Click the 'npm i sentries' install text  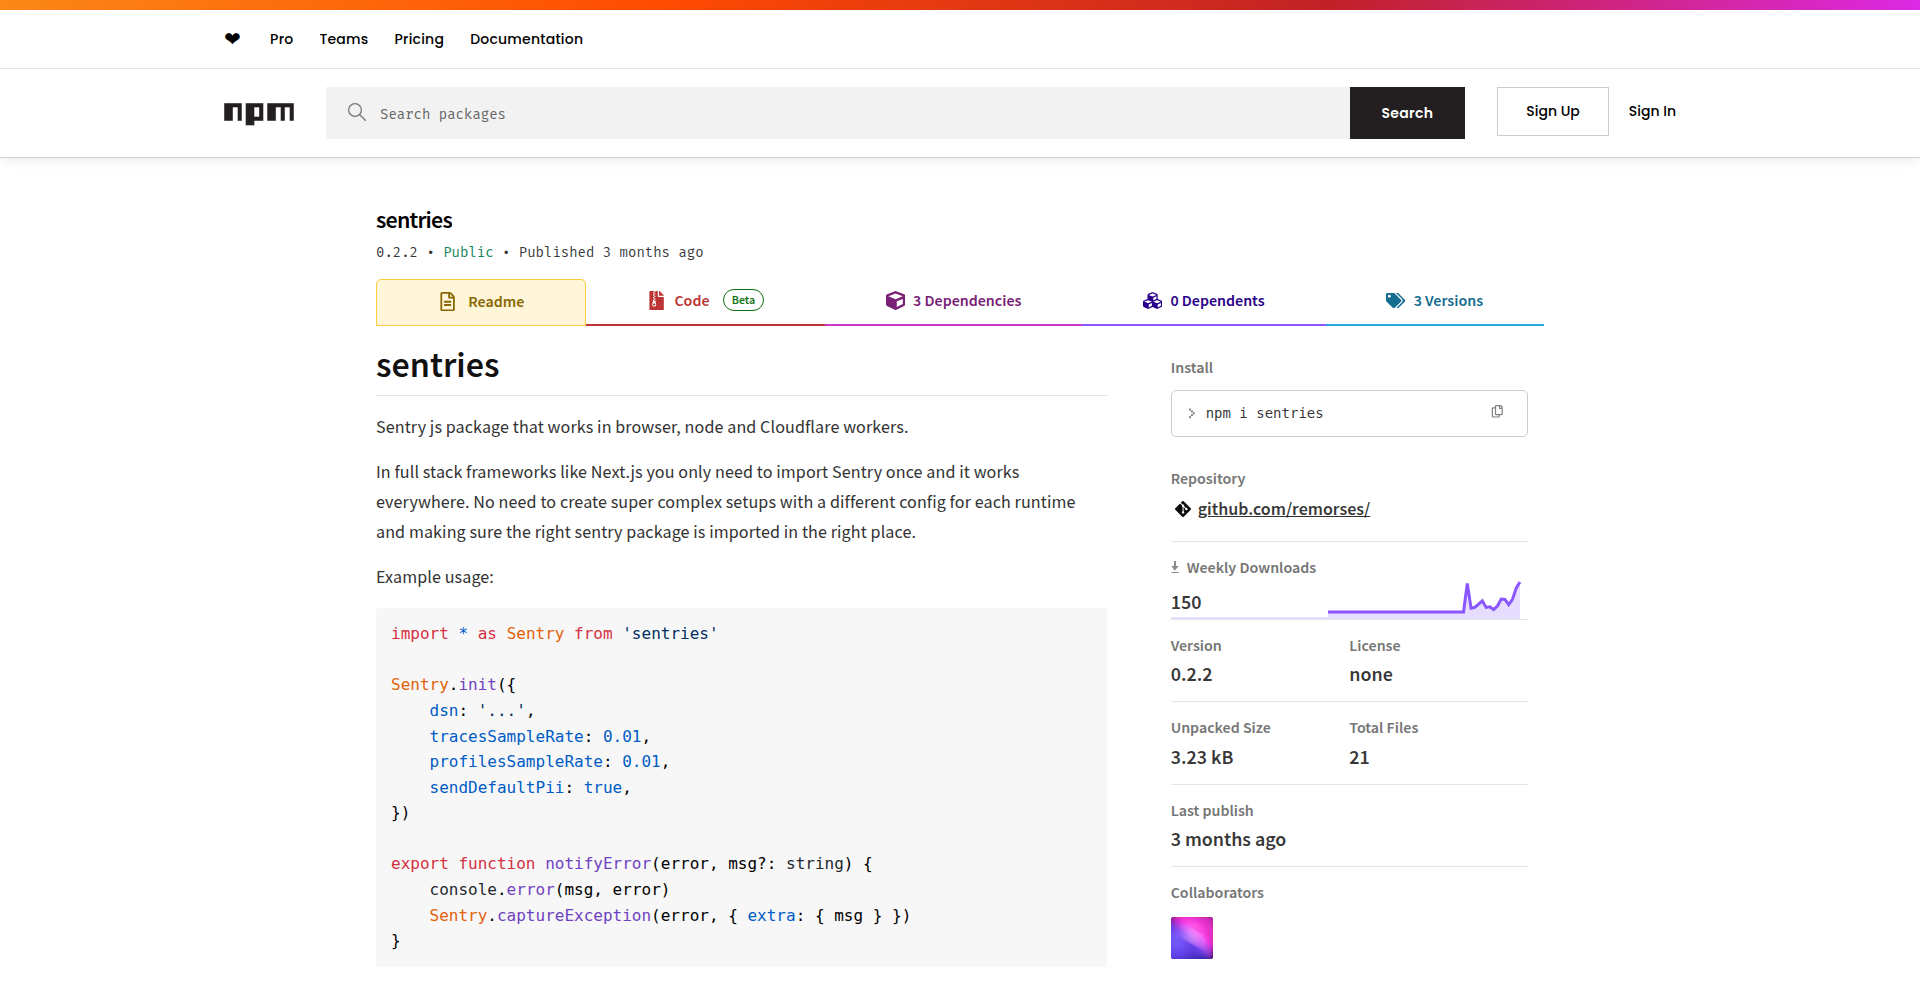(1264, 413)
